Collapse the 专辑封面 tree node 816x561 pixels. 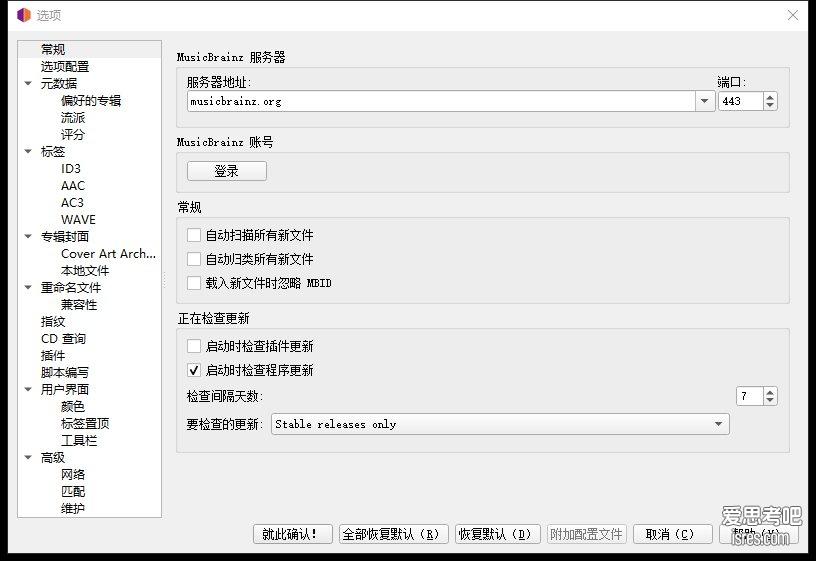coord(28,237)
